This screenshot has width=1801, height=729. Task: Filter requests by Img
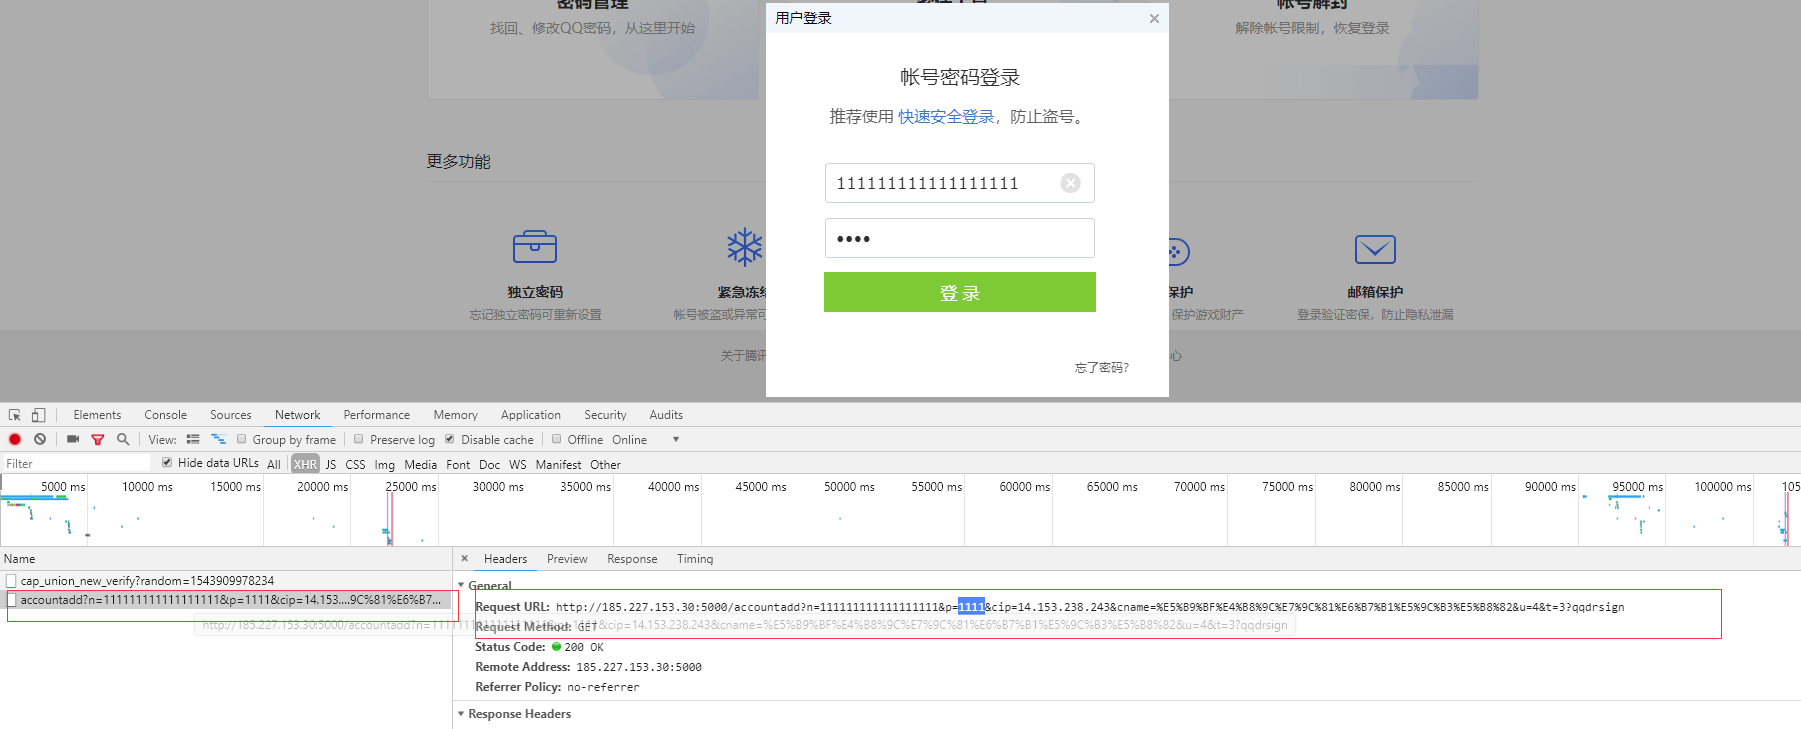pos(385,465)
